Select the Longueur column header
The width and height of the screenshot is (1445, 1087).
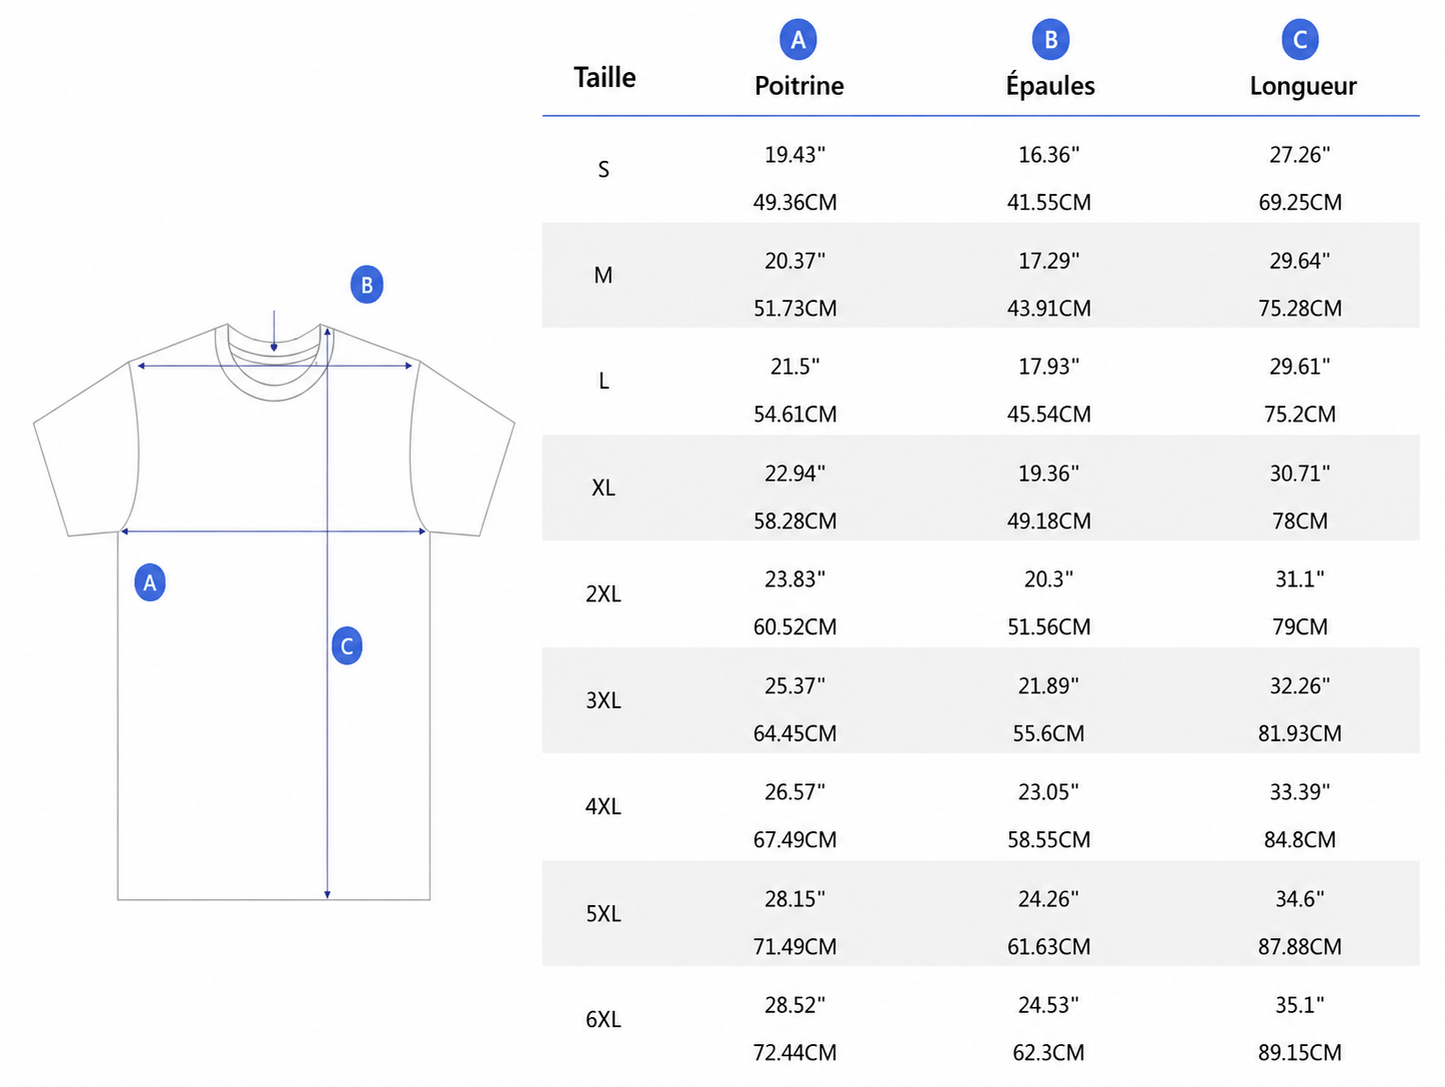click(x=1303, y=86)
